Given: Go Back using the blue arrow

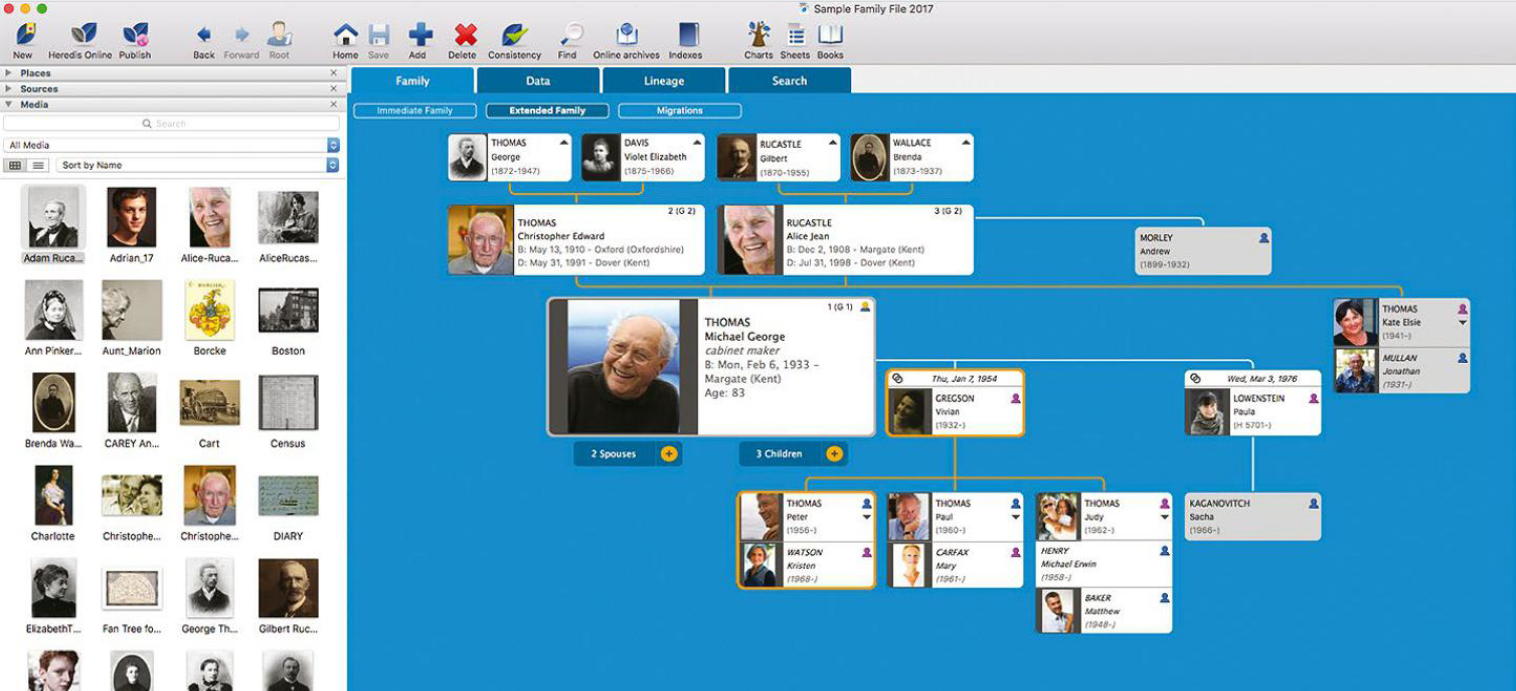Looking at the screenshot, I should (x=204, y=35).
